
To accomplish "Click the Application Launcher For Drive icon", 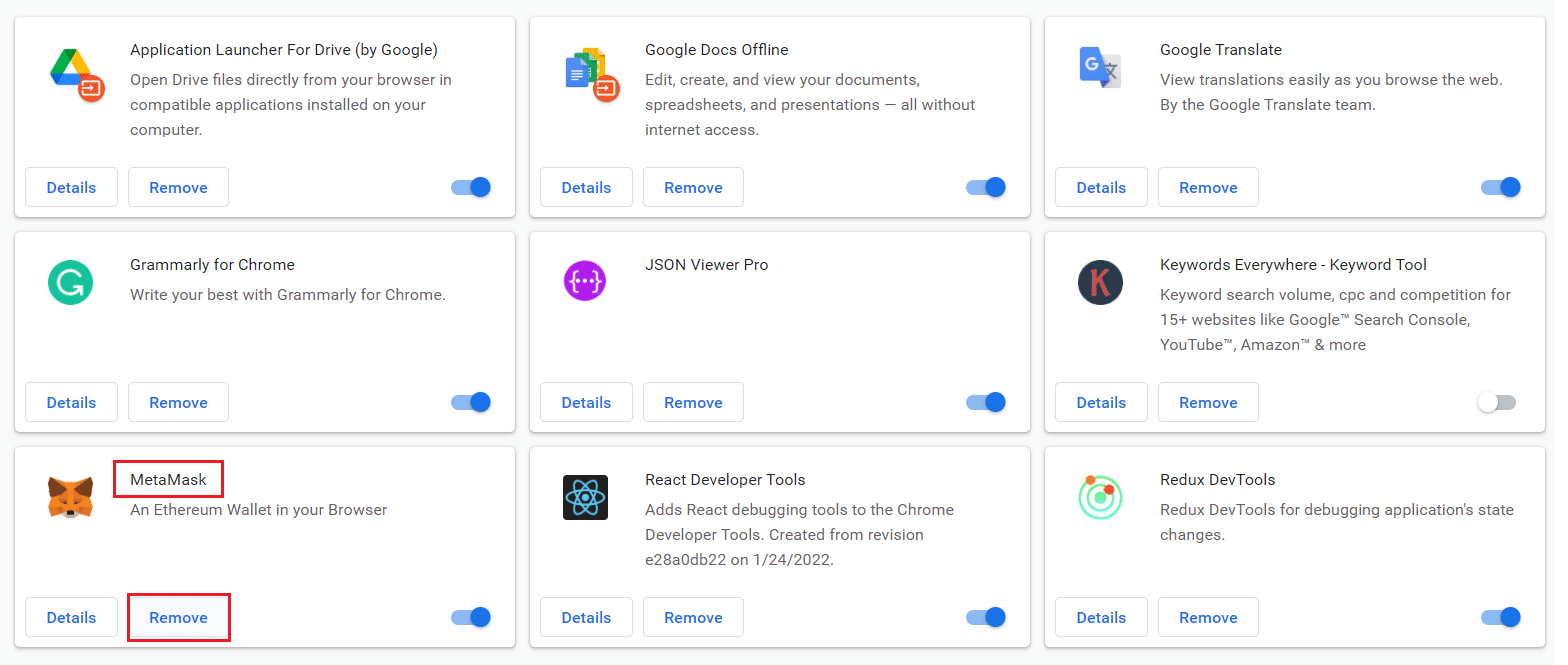I will pyautogui.click(x=76, y=75).
